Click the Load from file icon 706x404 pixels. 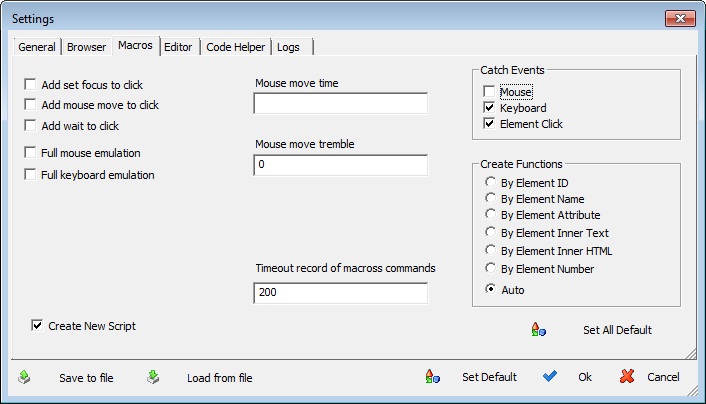[x=153, y=377]
